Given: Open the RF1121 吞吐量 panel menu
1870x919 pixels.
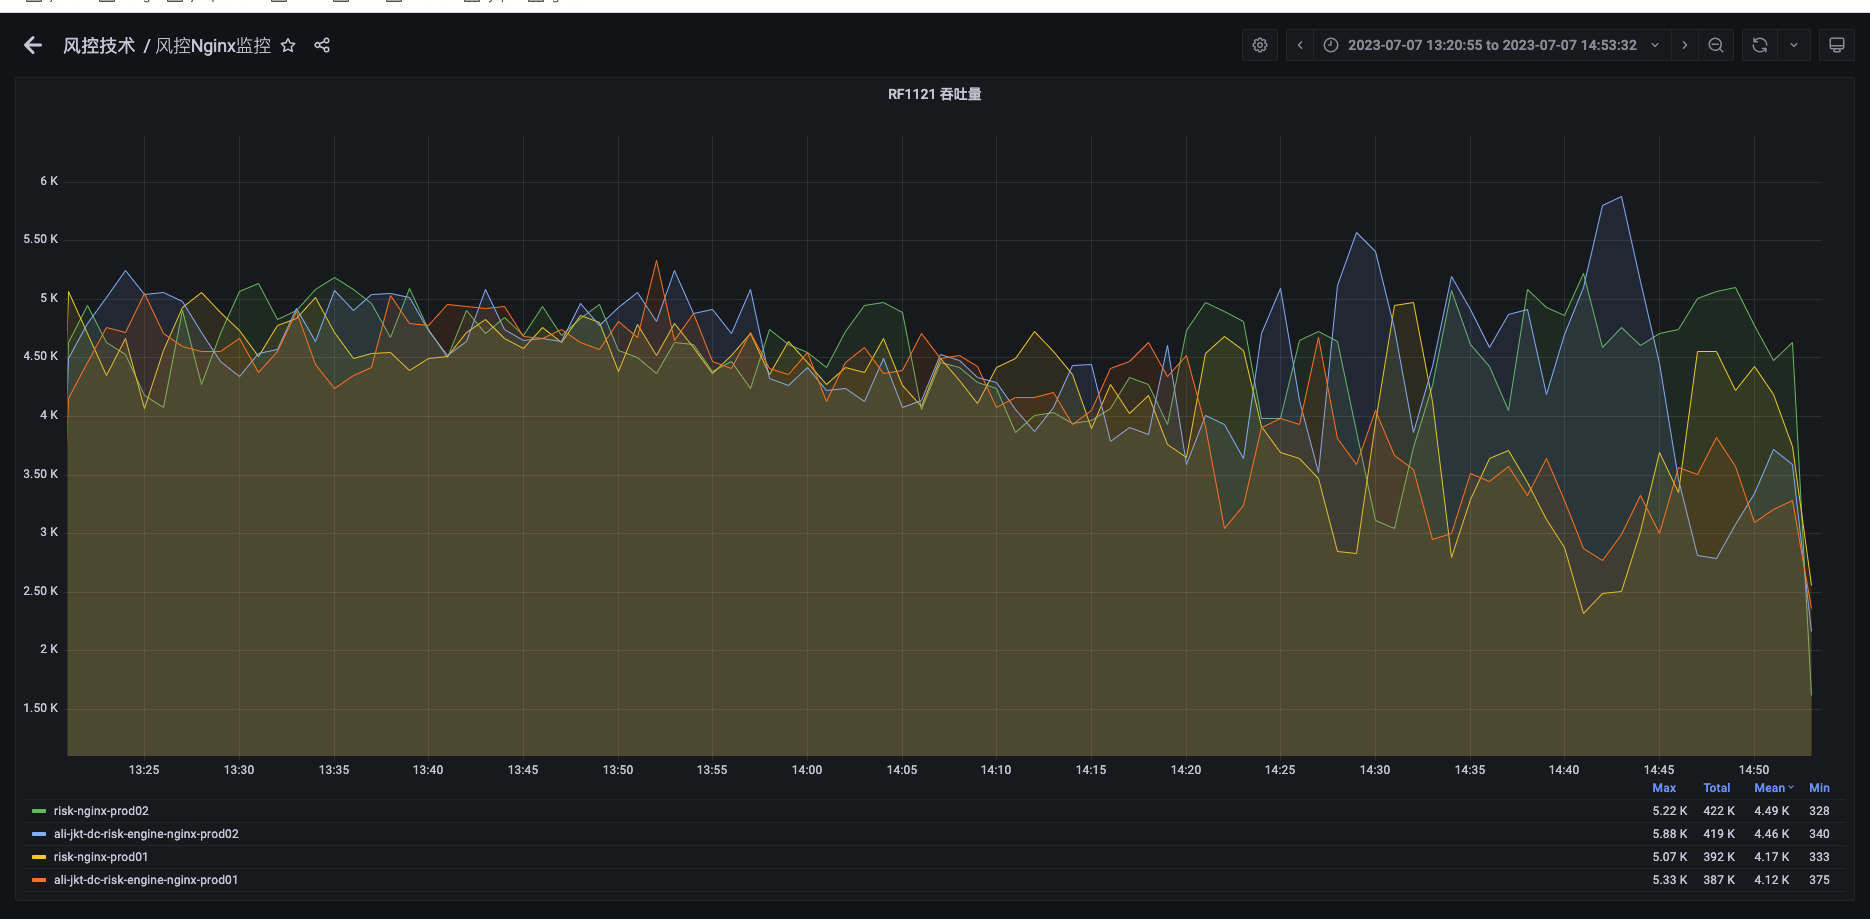Looking at the screenshot, I should [934, 94].
